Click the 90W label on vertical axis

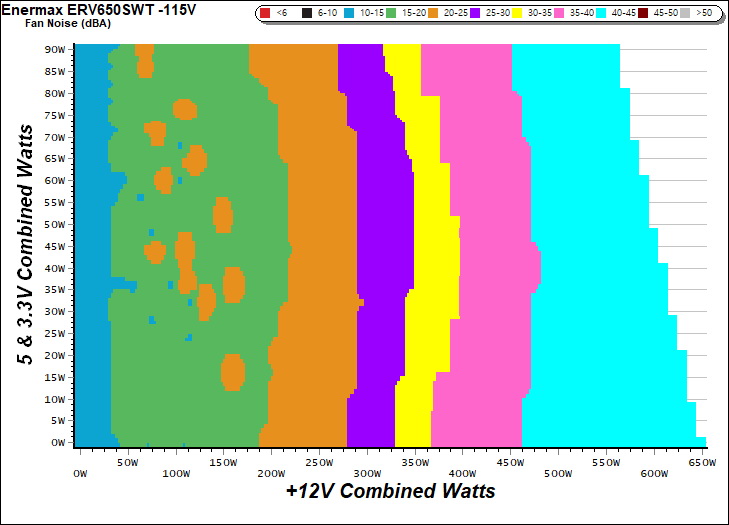click(56, 49)
